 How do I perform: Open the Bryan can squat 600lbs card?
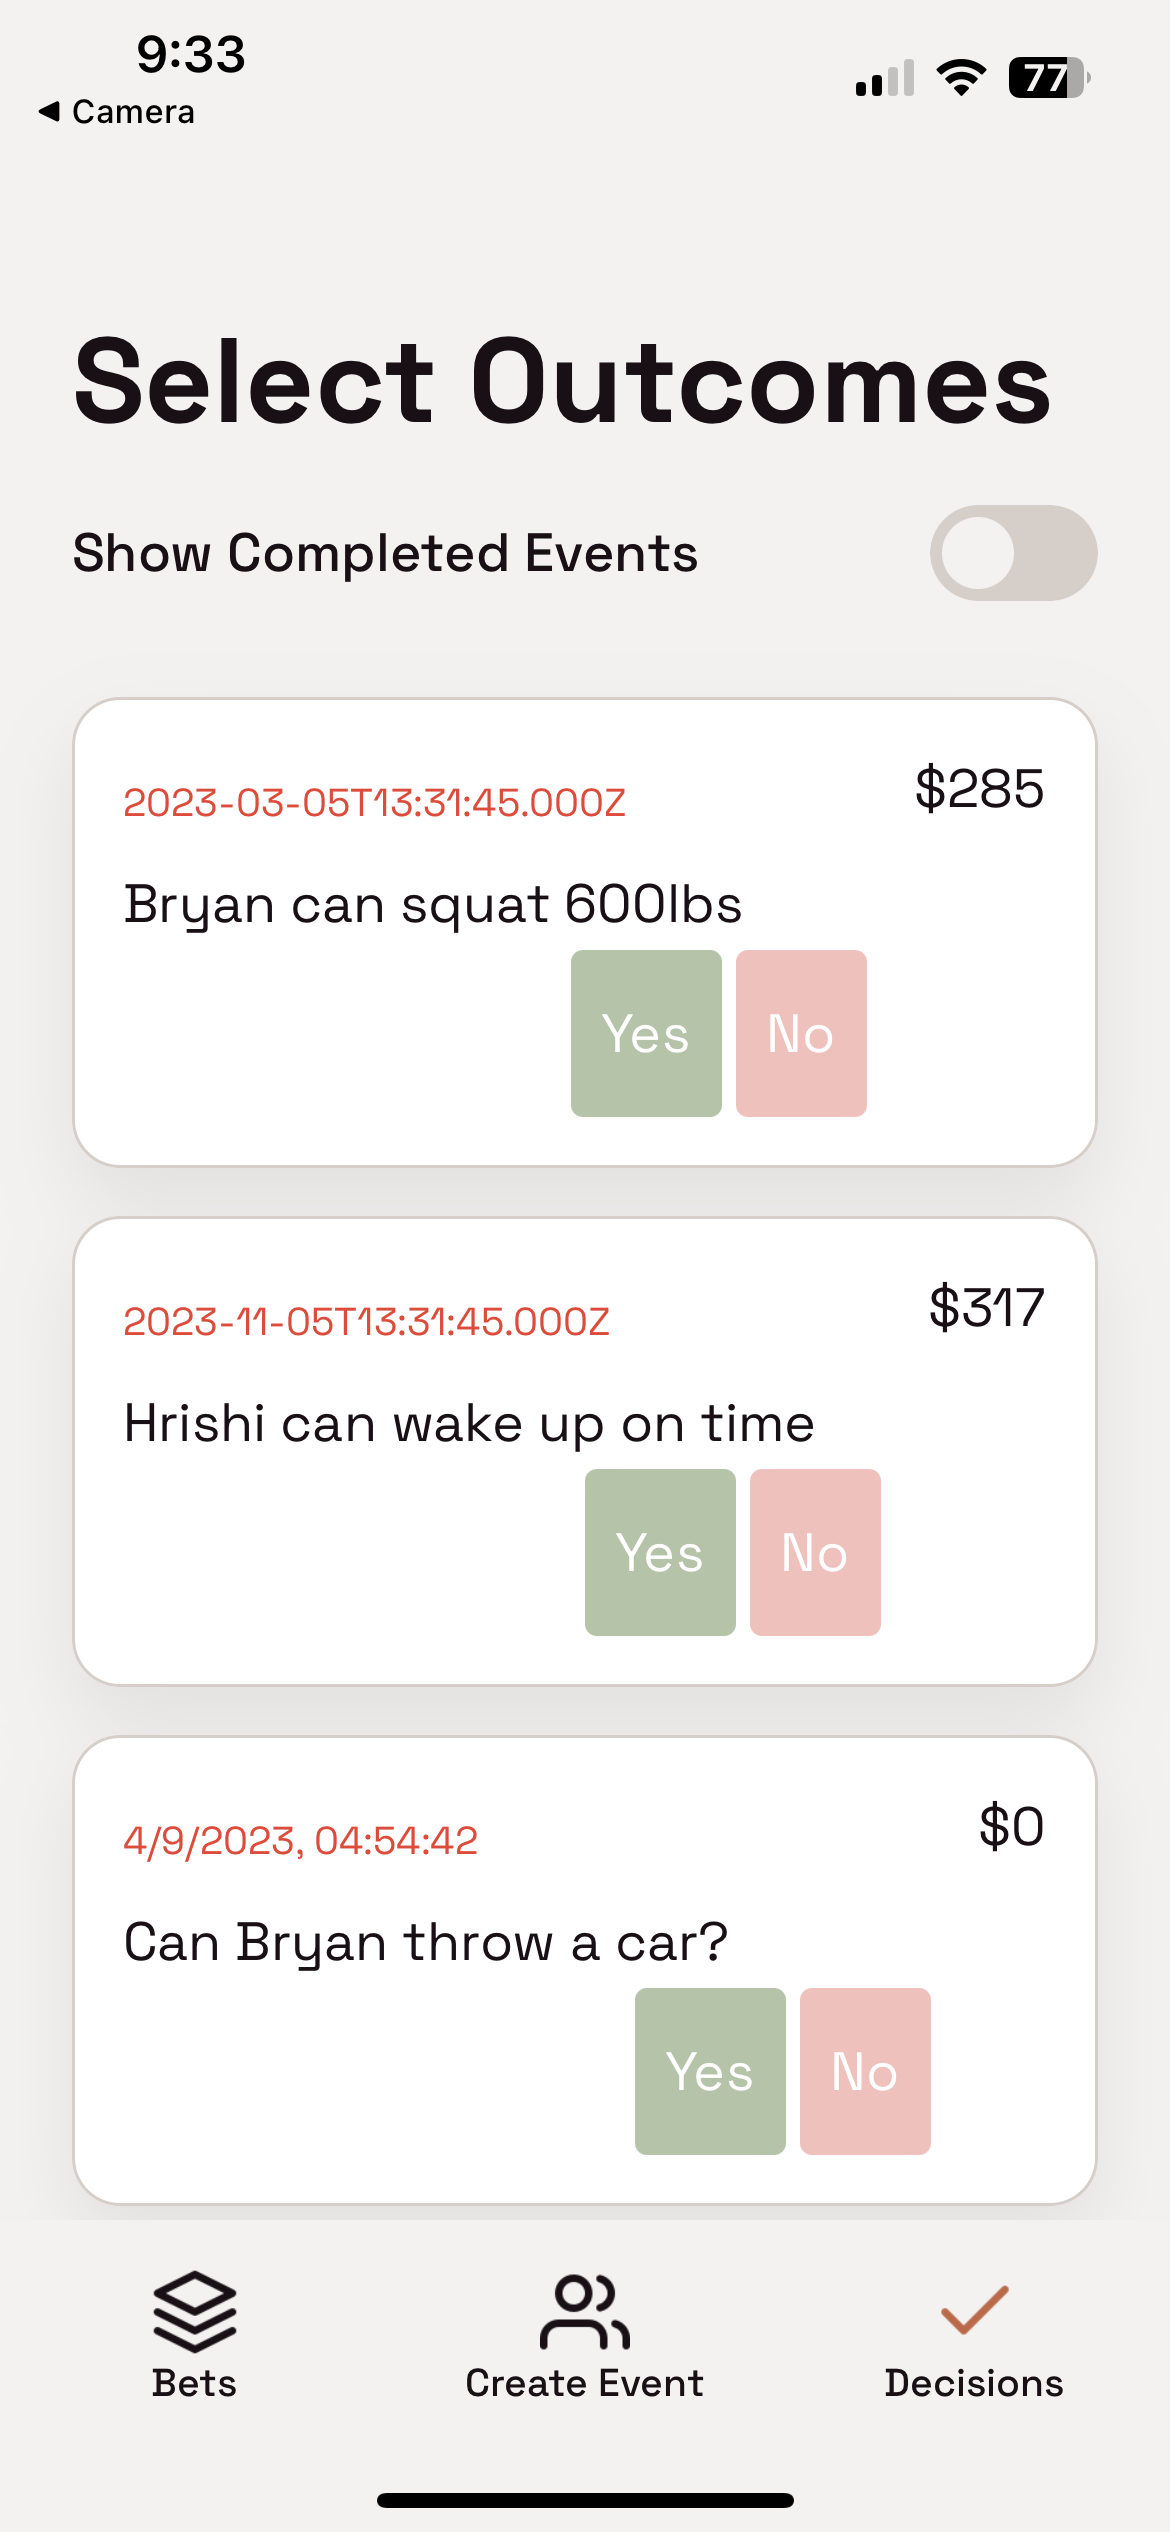coord(585,932)
